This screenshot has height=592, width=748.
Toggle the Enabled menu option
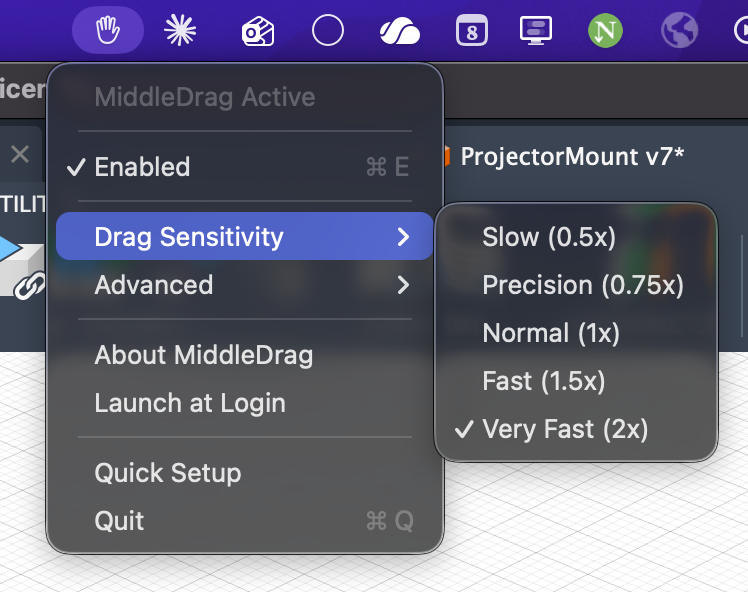click(x=142, y=167)
